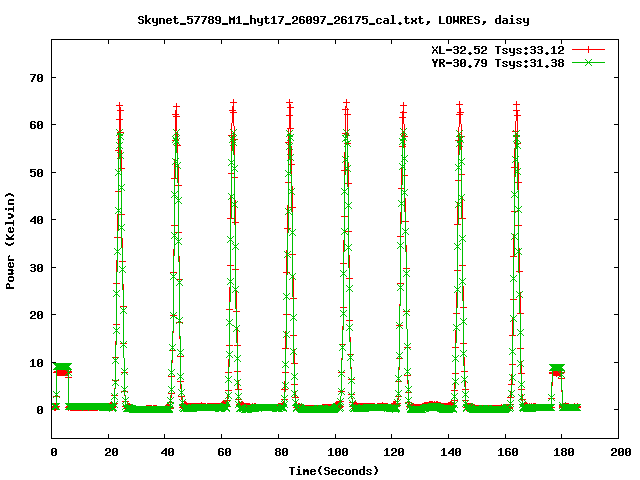Click the 140 tick label on Time axis
This screenshot has width=640, height=480.
(451, 452)
